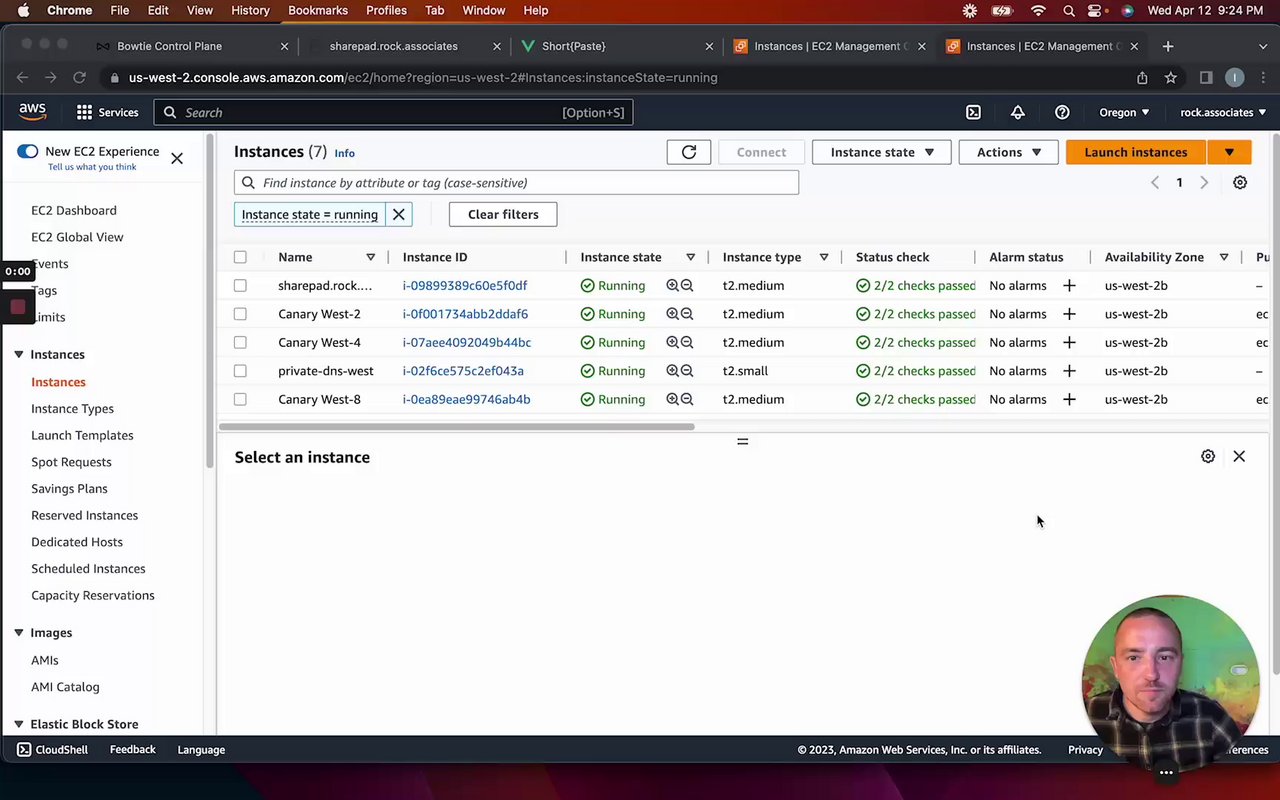The image size is (1280, 800).
Task: Toggle the New EC2 Experience switch
Action: pyautogui.click(x=27, y=151)
